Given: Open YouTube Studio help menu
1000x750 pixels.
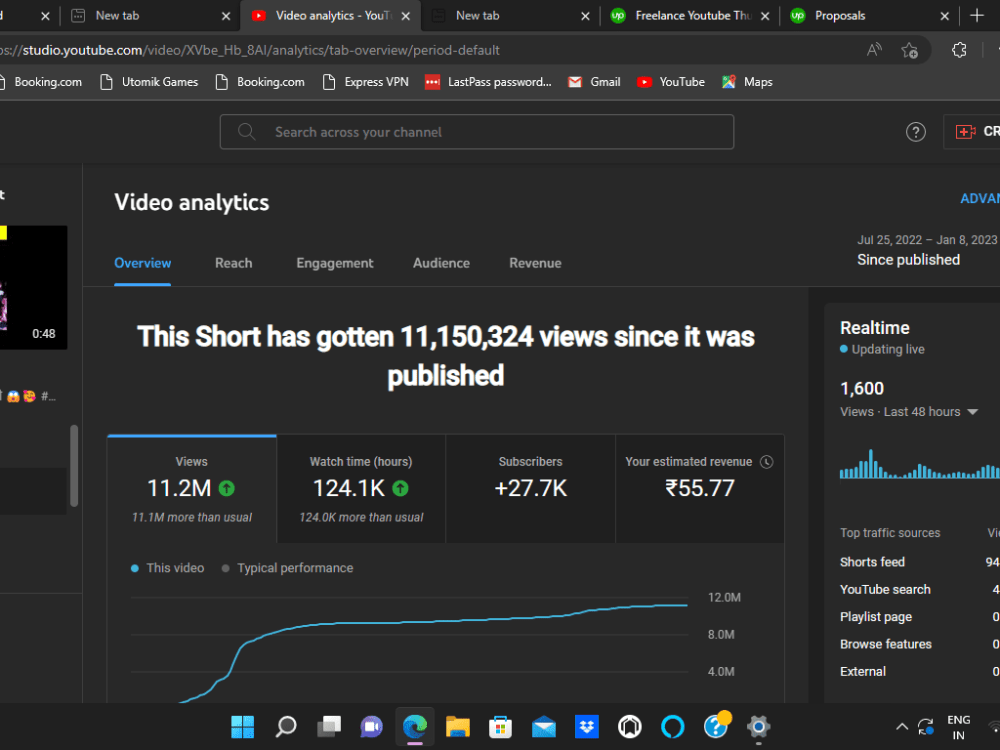Looking at the screenshot, I should click(915, 131).
